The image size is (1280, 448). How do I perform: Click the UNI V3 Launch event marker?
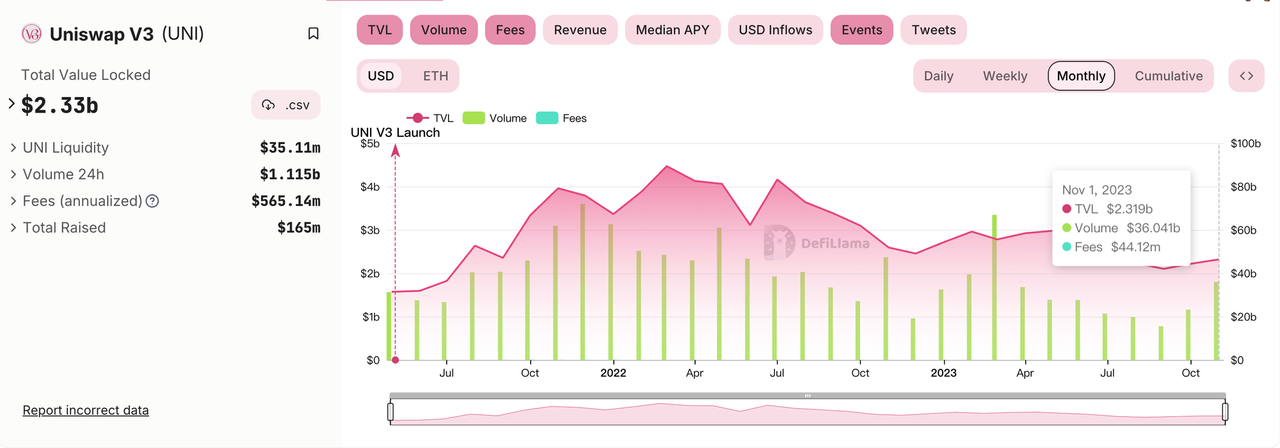click(395, 359)
